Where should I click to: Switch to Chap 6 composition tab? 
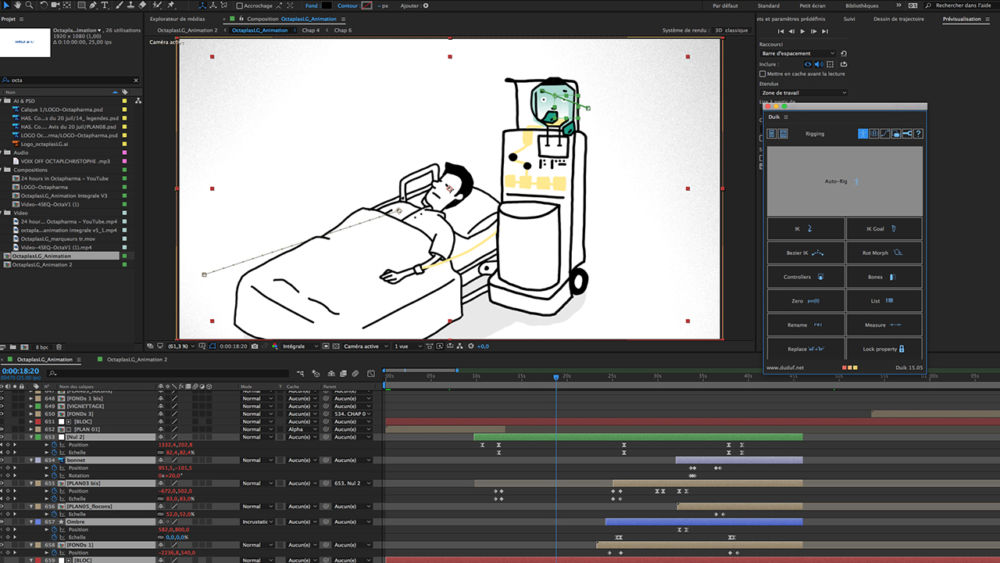[x=342, y=30]
